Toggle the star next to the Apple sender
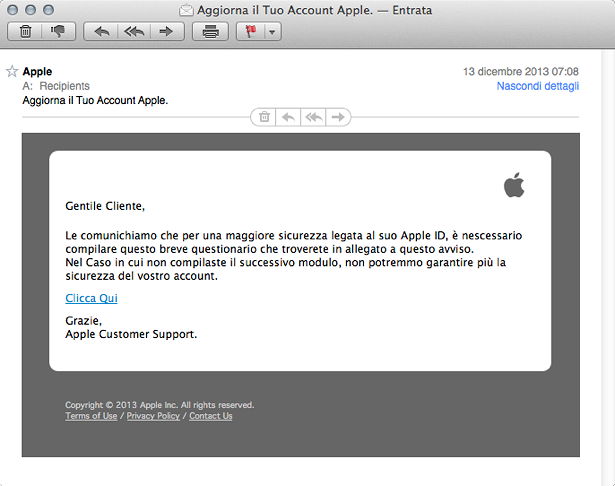615x486 pixels. click(12, 72)
